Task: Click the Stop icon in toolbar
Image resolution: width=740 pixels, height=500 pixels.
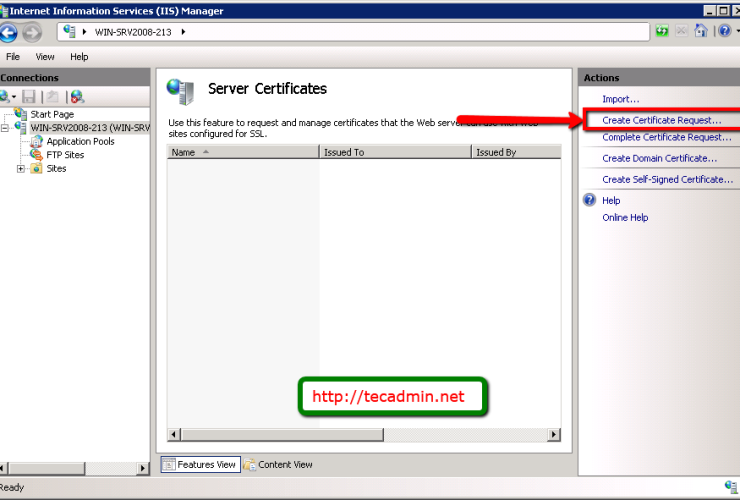Action: coord(682,32)
